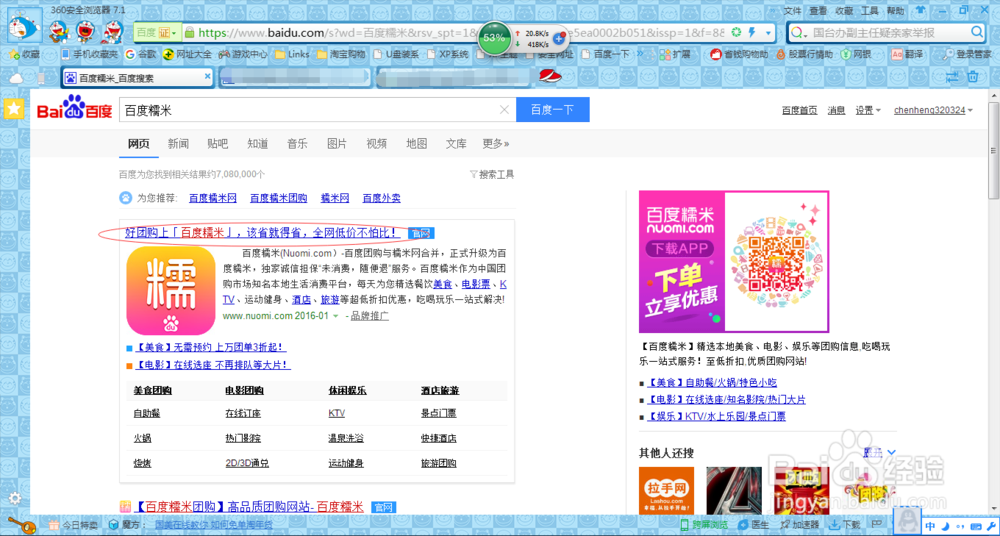Expand the bookmarks overflow chevron
The width and height of the screenshot is (1000, 536).
[x=641, y=54]
